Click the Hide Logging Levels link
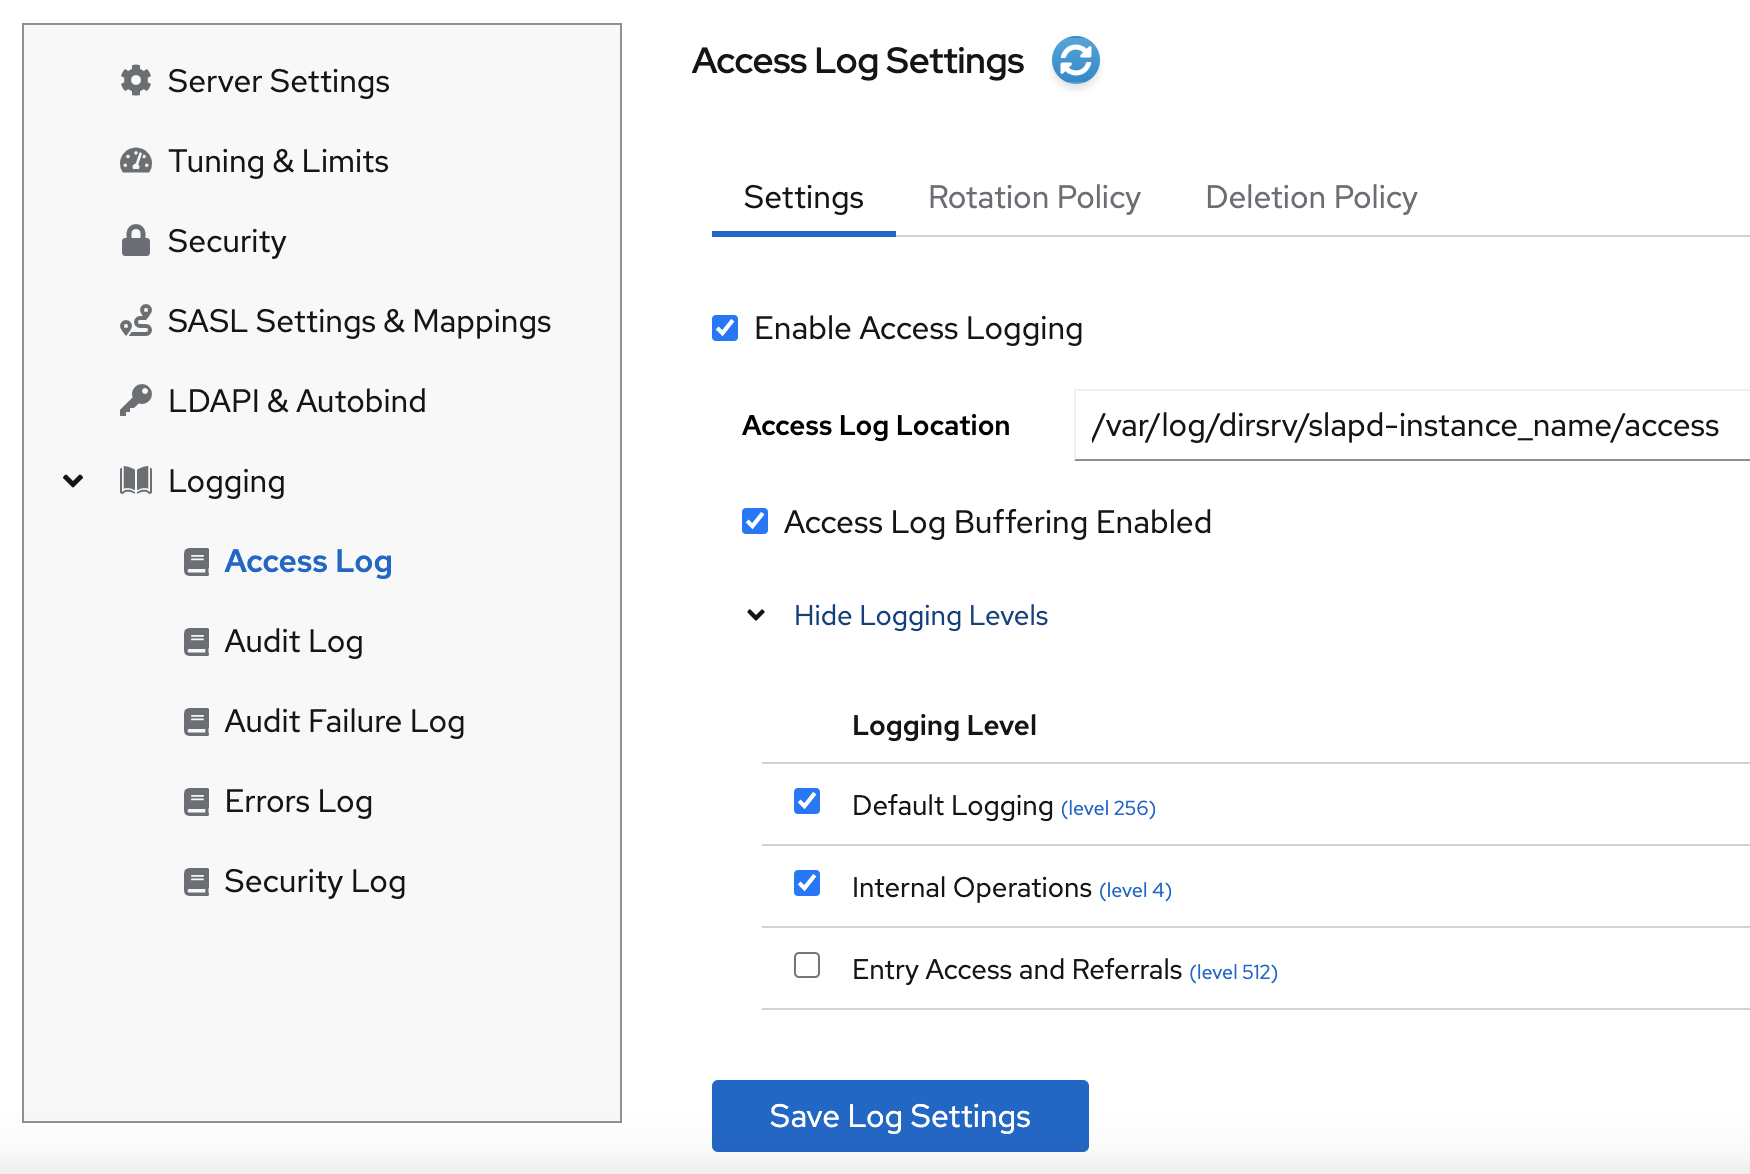Screen dimensions: 1750x1174 [920, 616]
